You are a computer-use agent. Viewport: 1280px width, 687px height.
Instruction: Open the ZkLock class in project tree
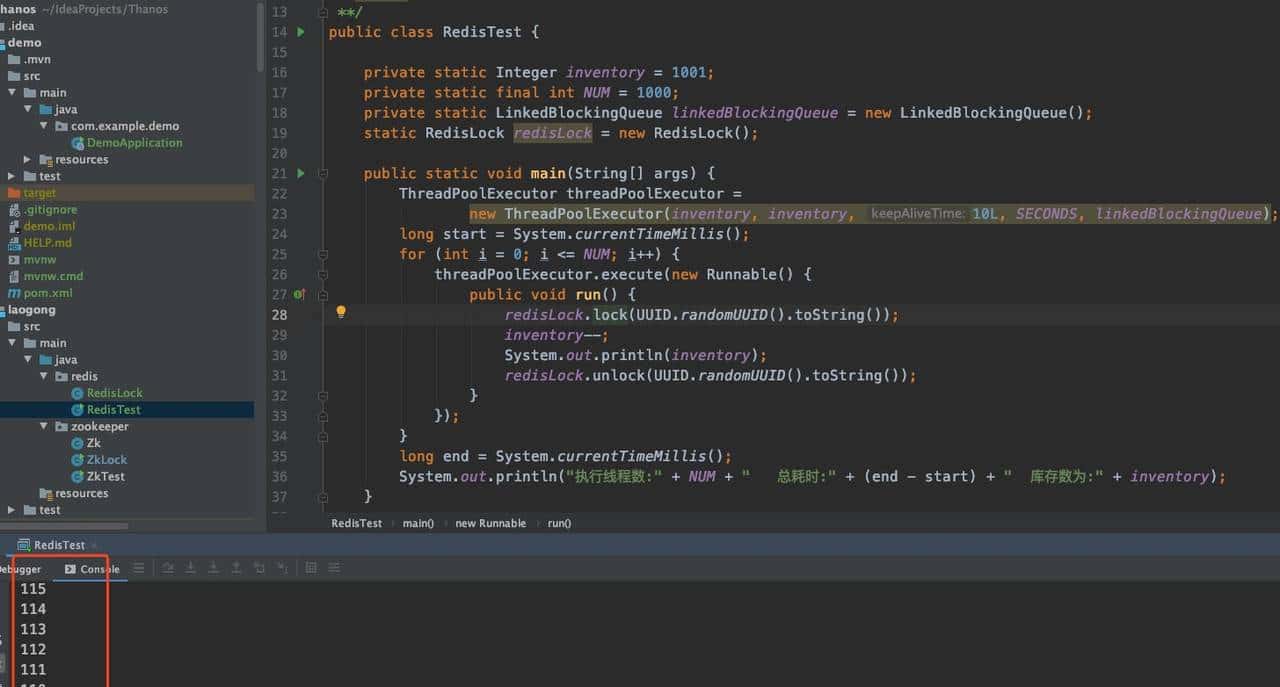[106, 460]
